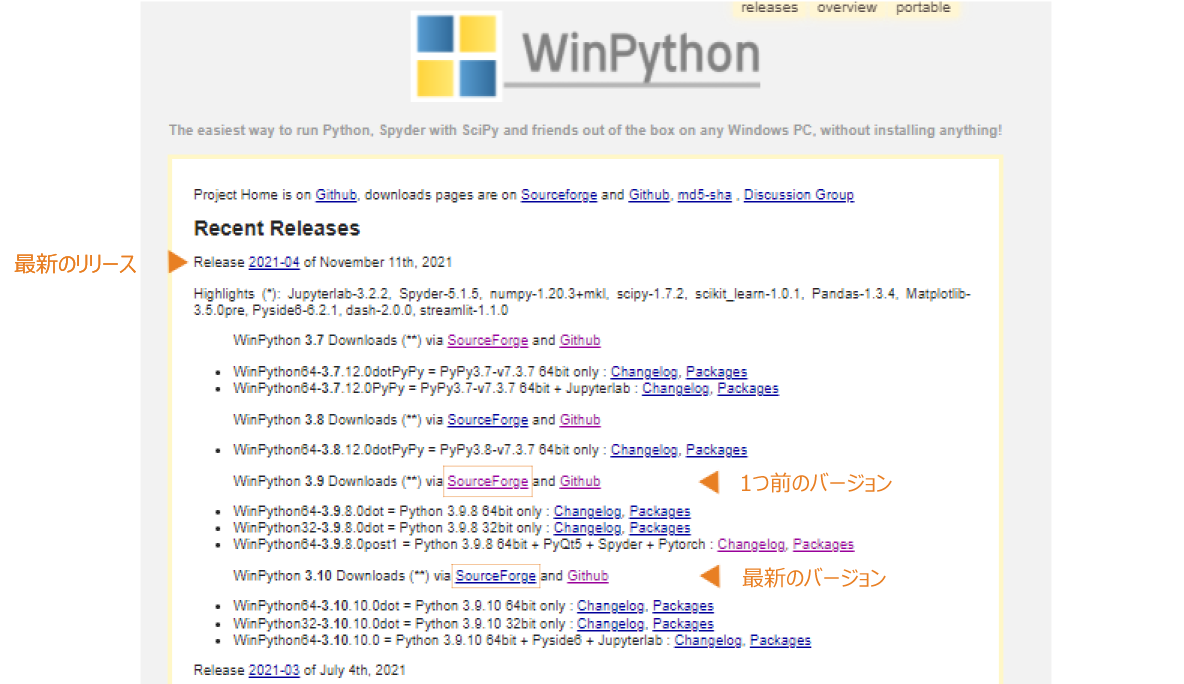
Task: Open Changelog for WinPython64-3.7.12.0PyPy
Action: [x=676, y=388]
